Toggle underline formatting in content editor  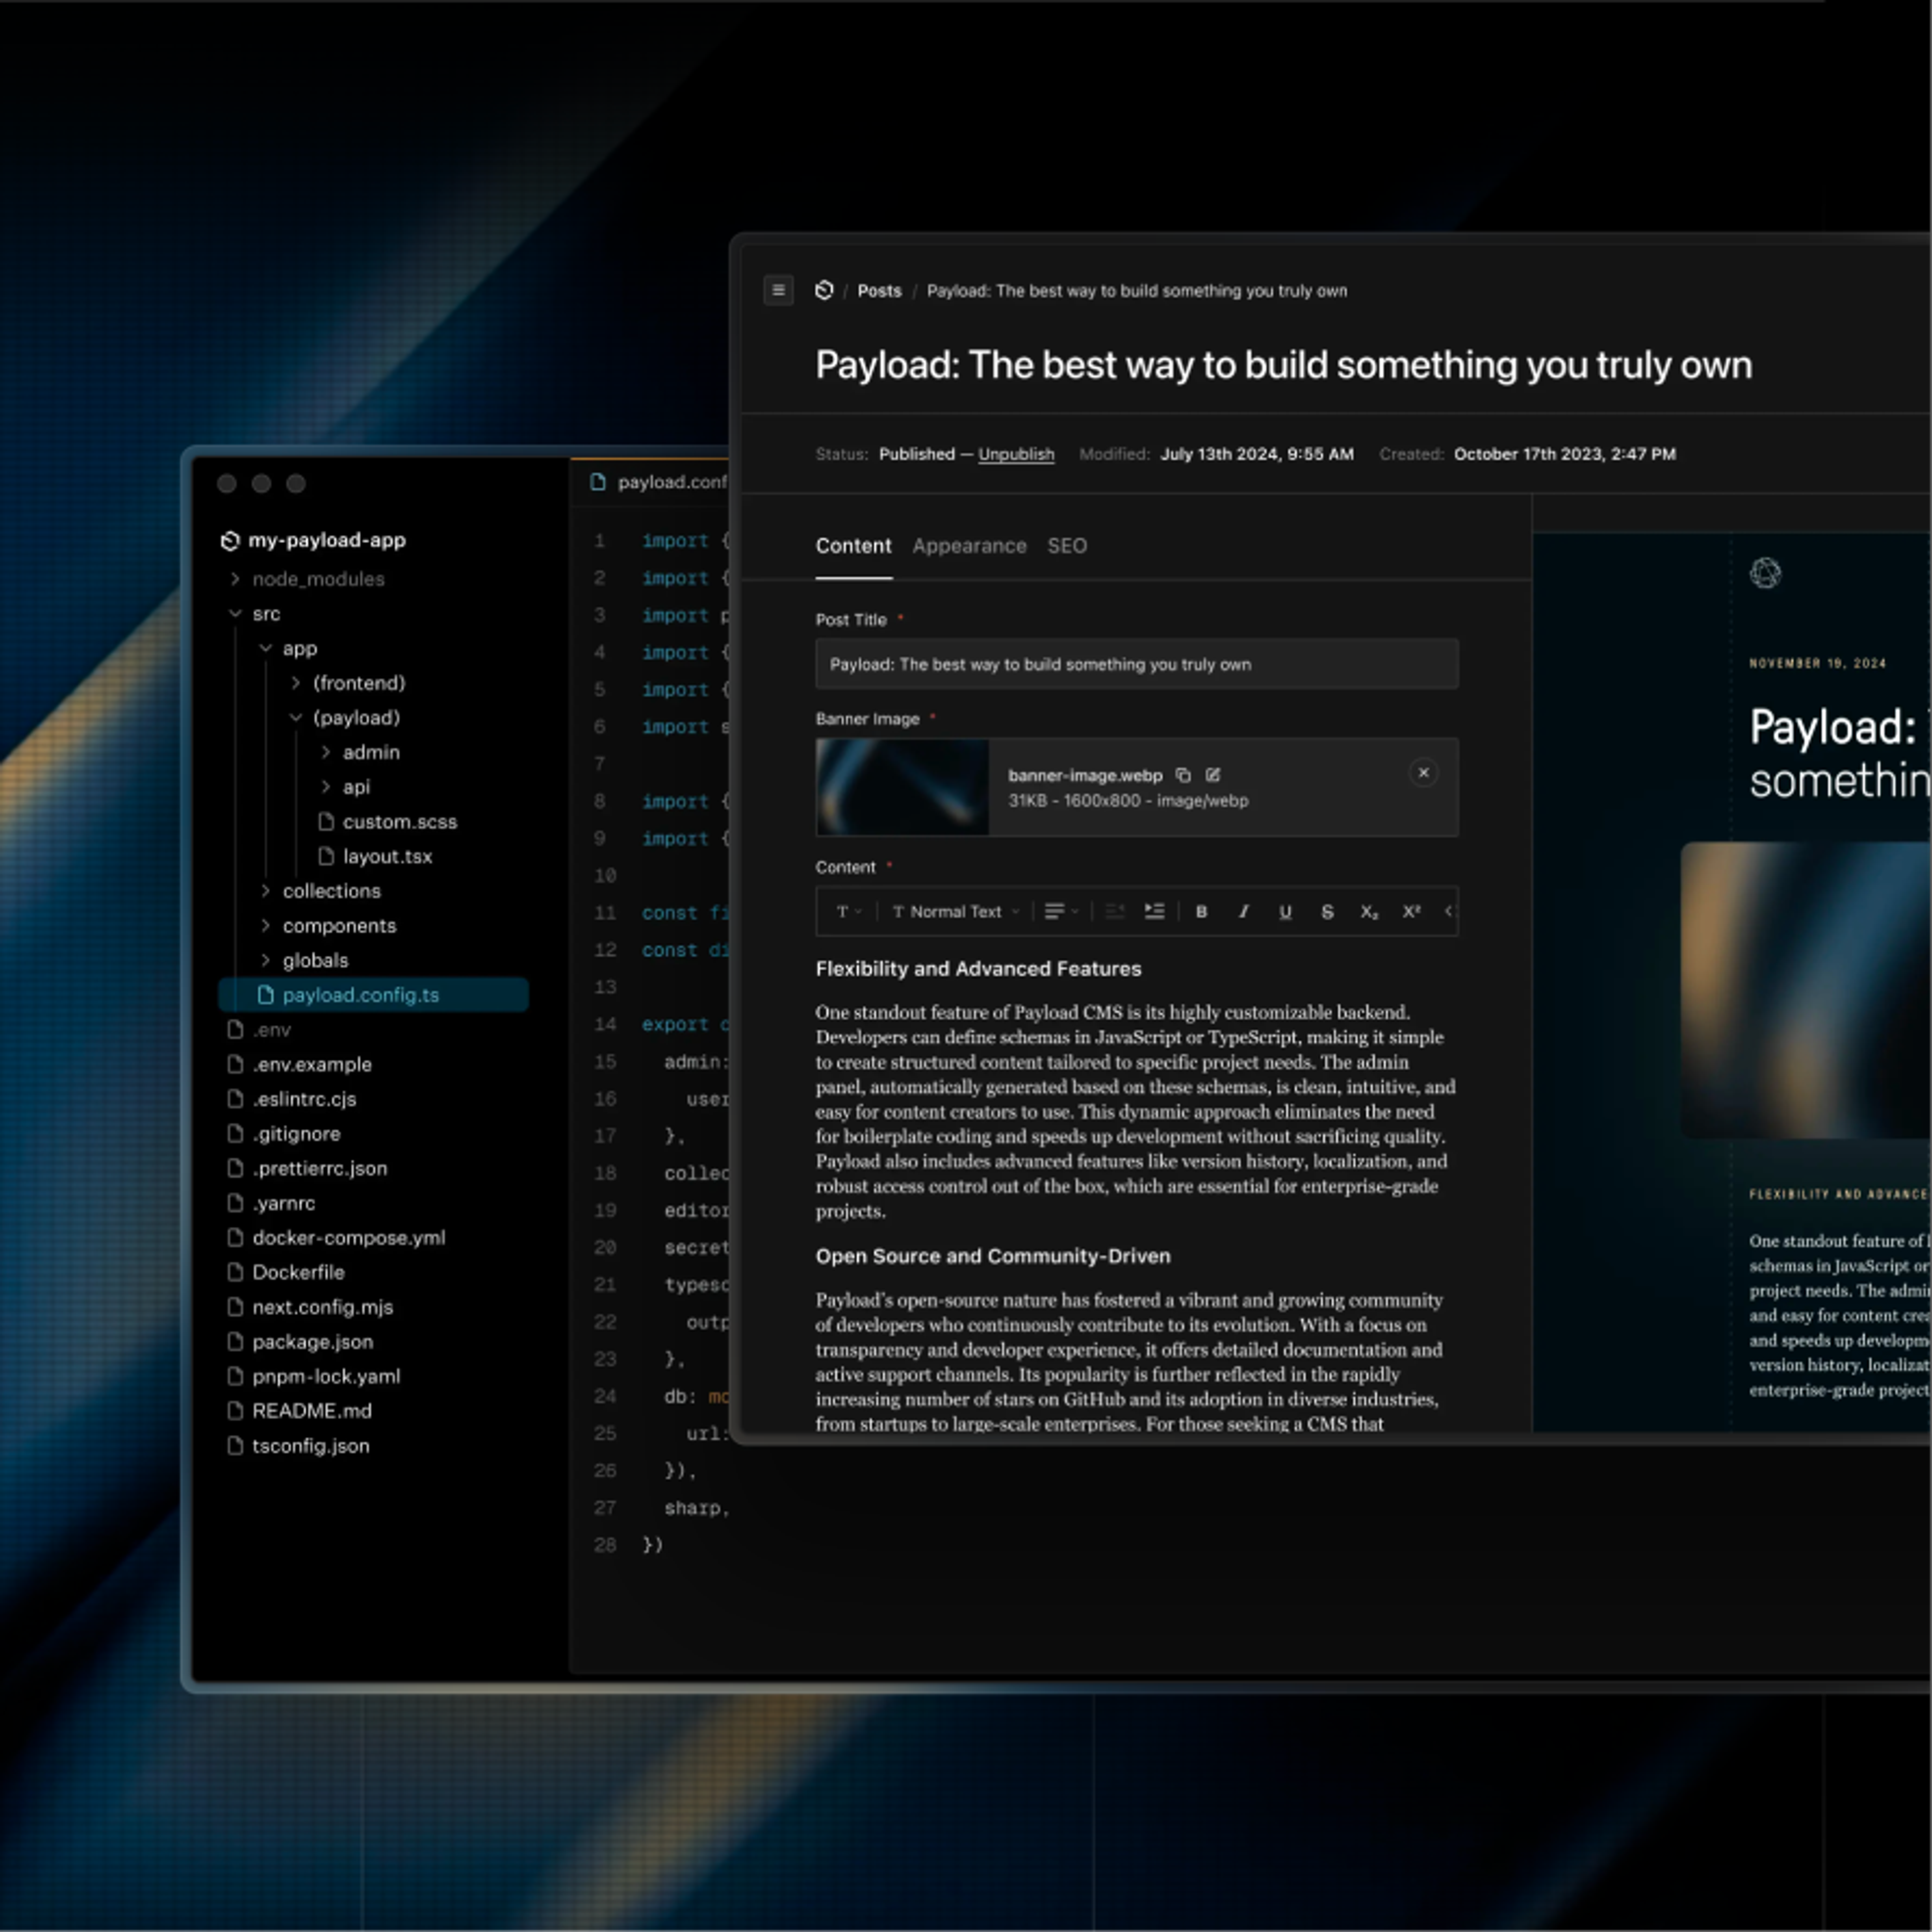(1285, 912)
